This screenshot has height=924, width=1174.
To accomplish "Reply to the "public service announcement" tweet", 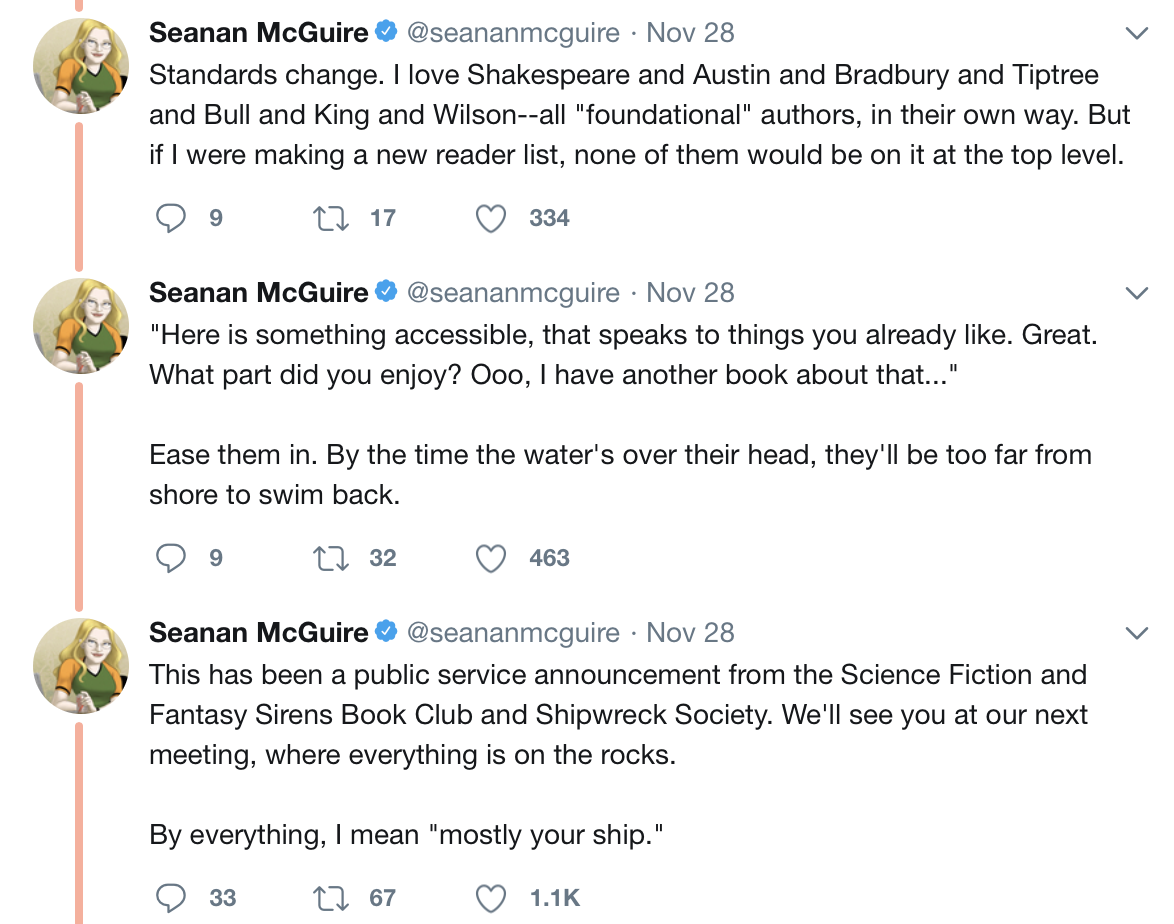I will (x=172, y=898).
